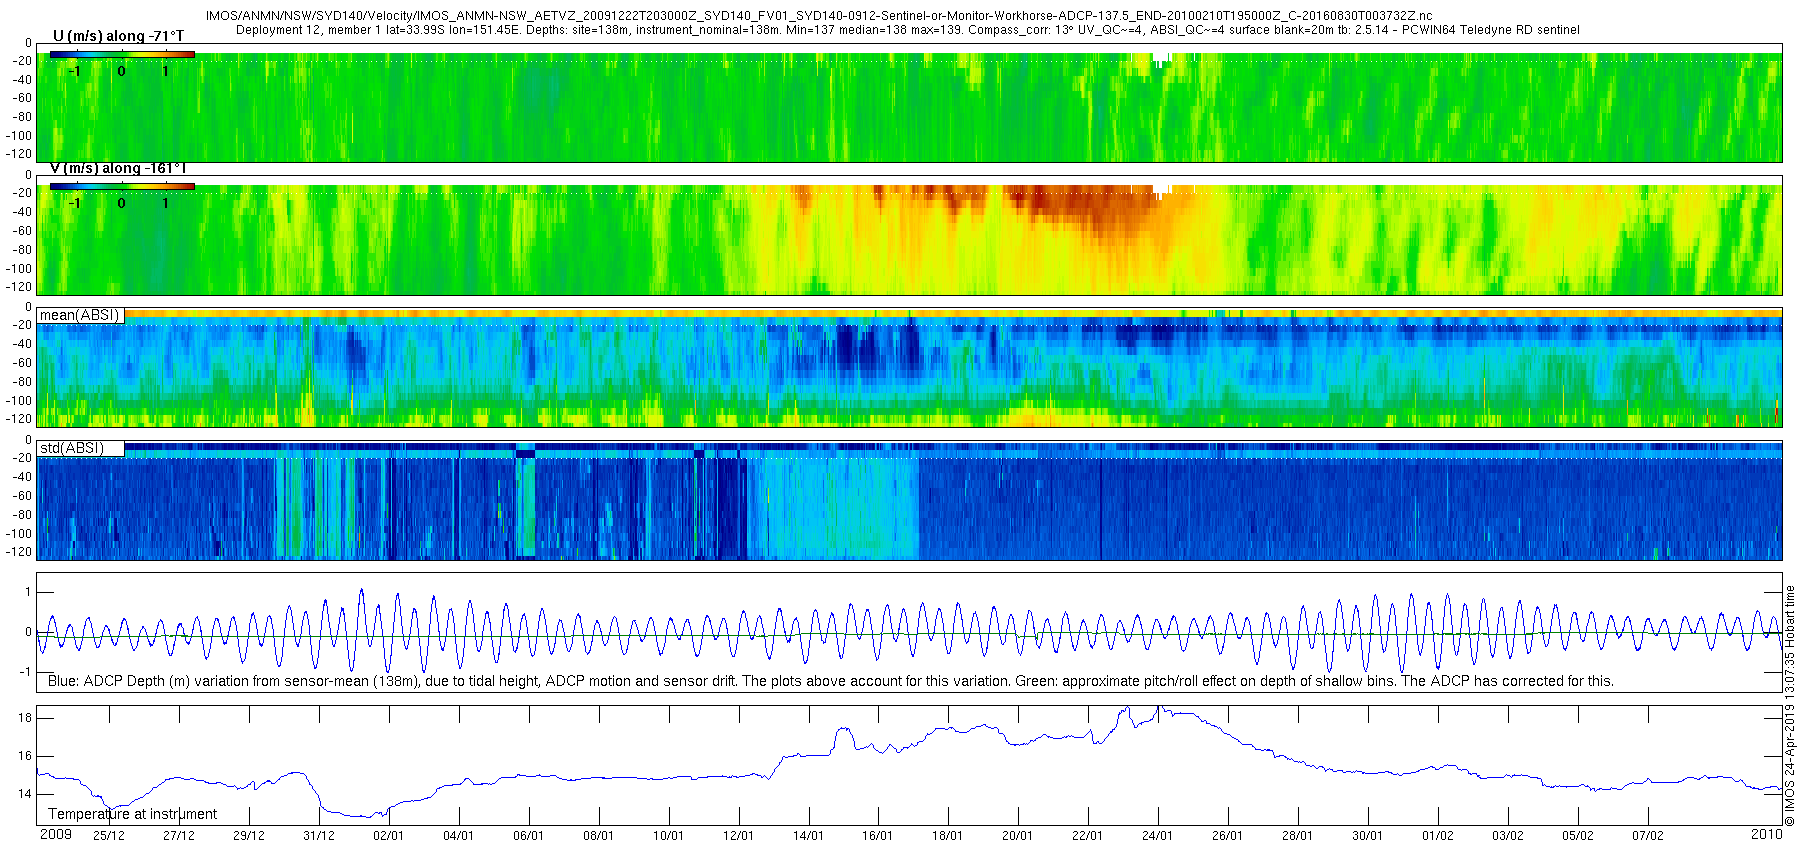Click the NetCDF file path title line

tap(818, 16)
